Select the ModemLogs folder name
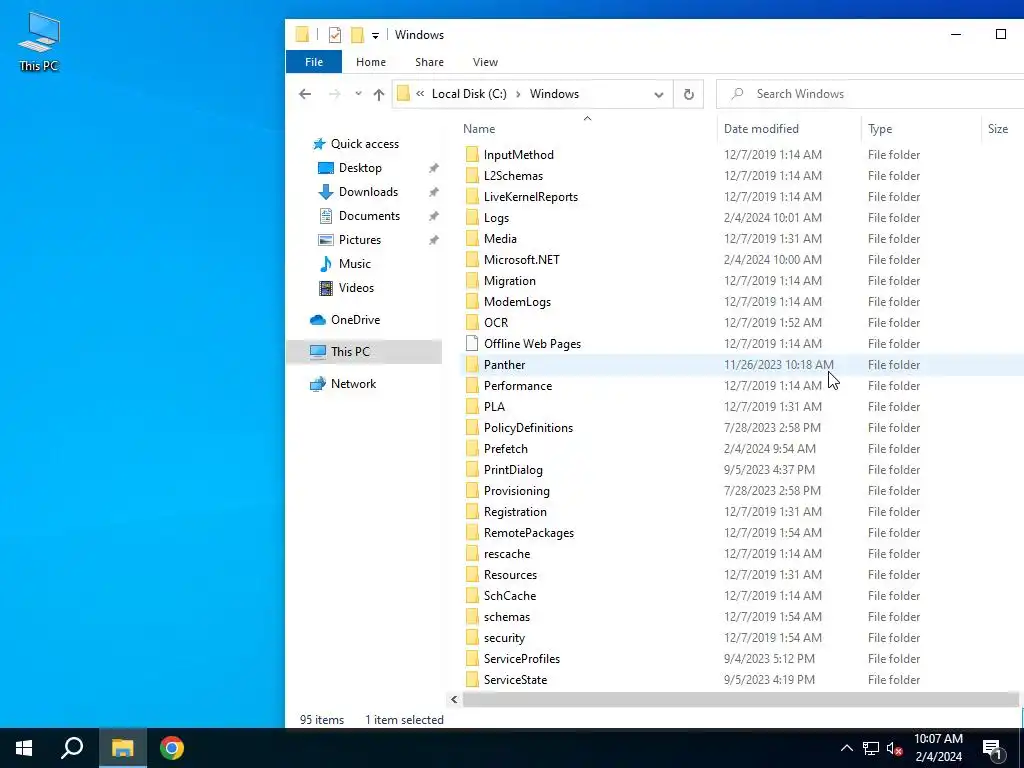Viewport: 1024px width, 768px height. [x=517, y=302]
